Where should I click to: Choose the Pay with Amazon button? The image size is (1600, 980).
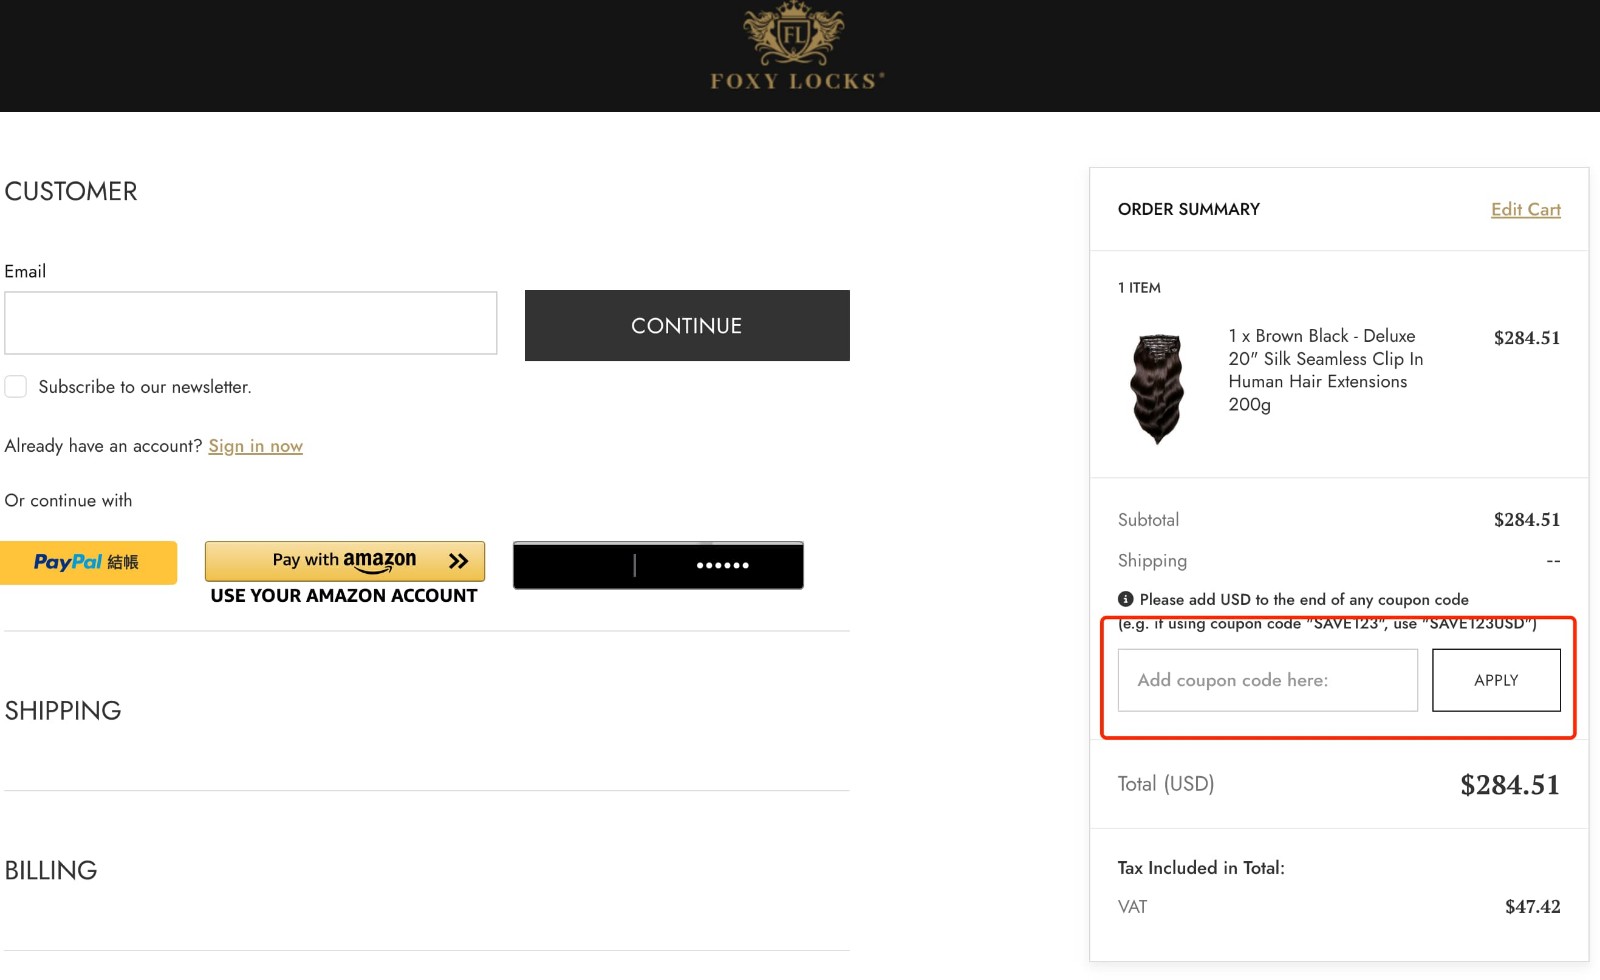click(345, 561)
